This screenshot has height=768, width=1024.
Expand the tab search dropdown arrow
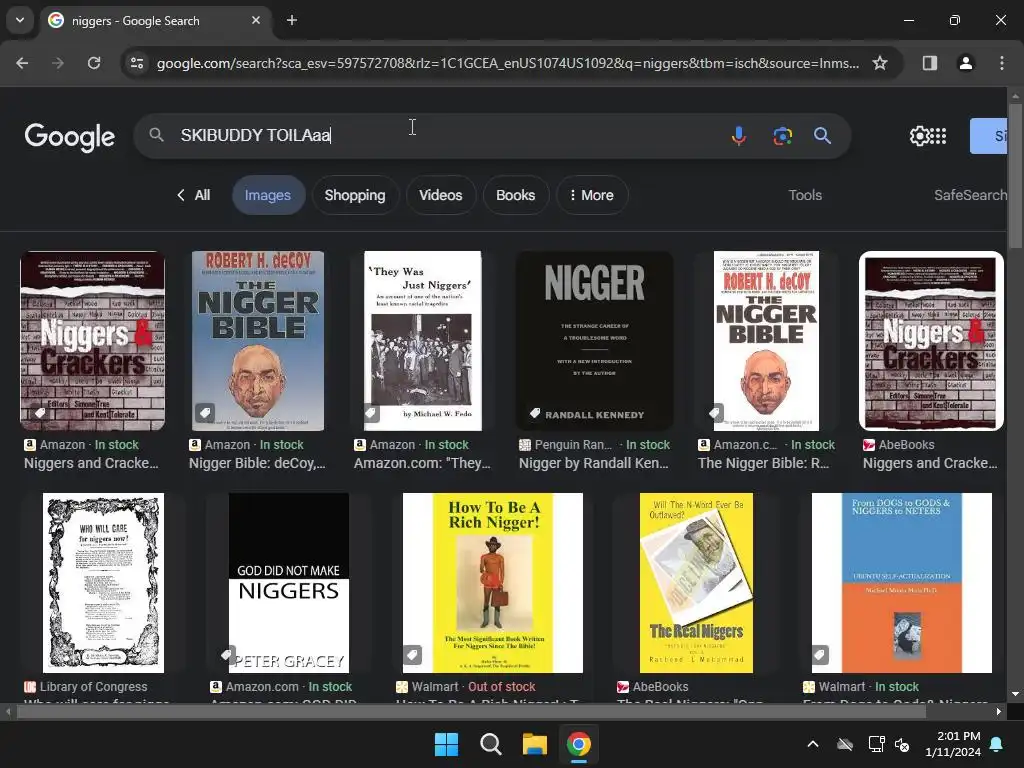[x=20, y=20]
